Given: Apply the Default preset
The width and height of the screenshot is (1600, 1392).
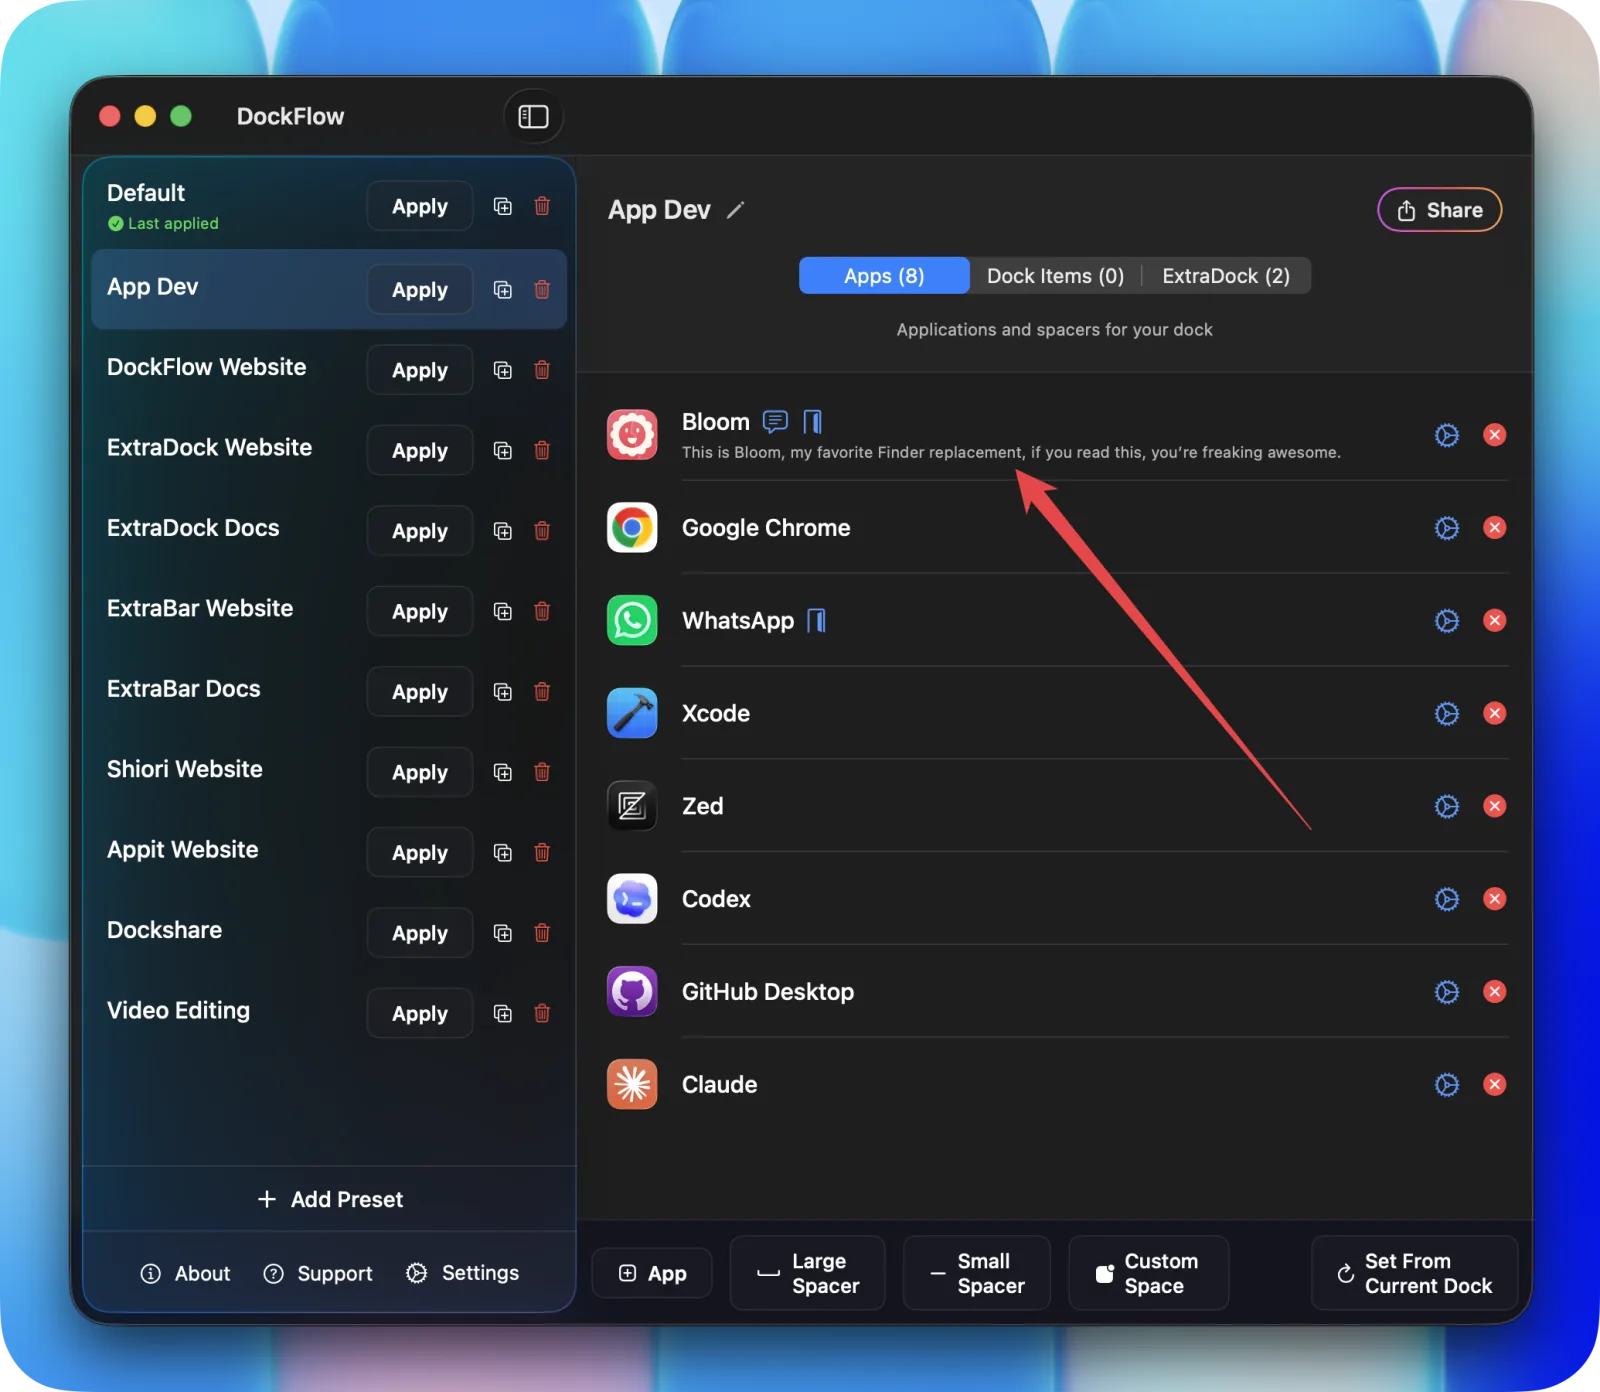Looking at the screenshot, I should (x=420, y=207).
